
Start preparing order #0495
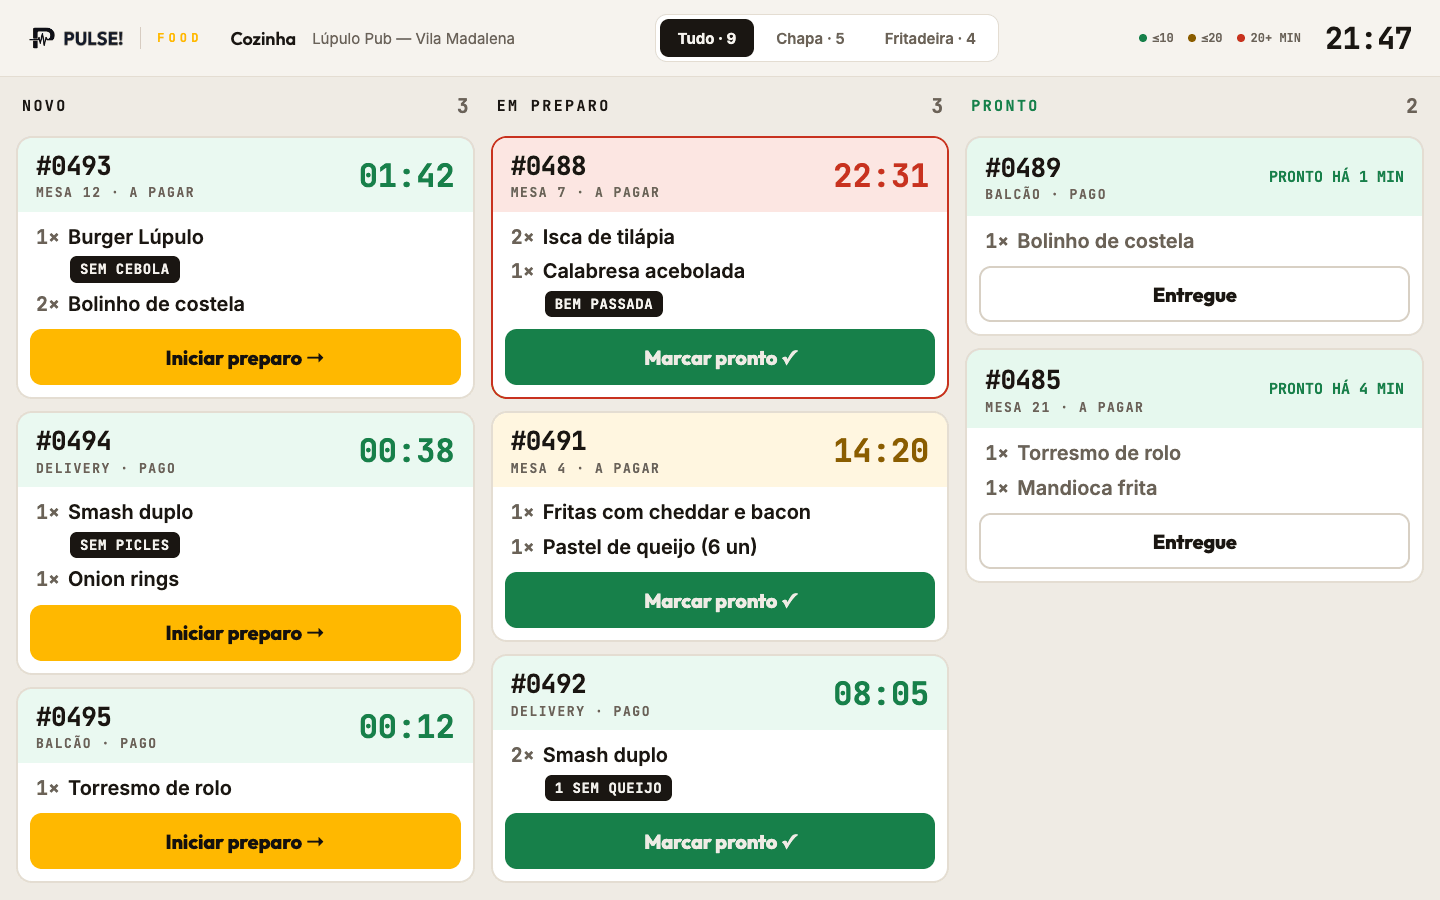pos(245,841)
